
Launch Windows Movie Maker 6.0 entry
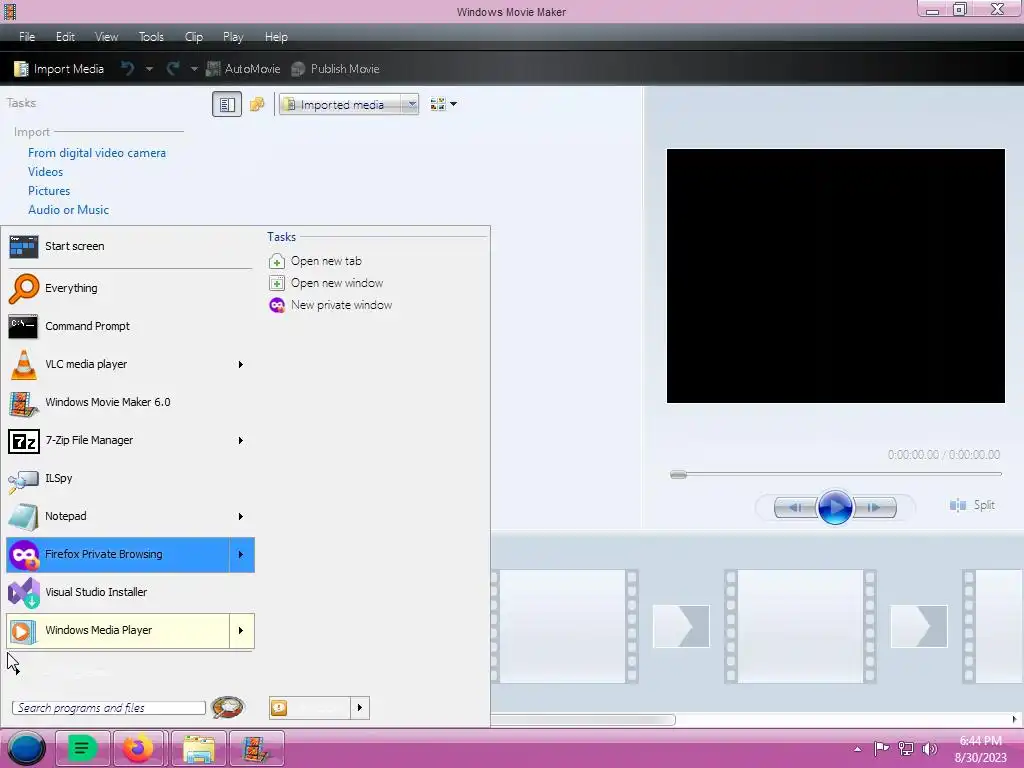(129, 402)
